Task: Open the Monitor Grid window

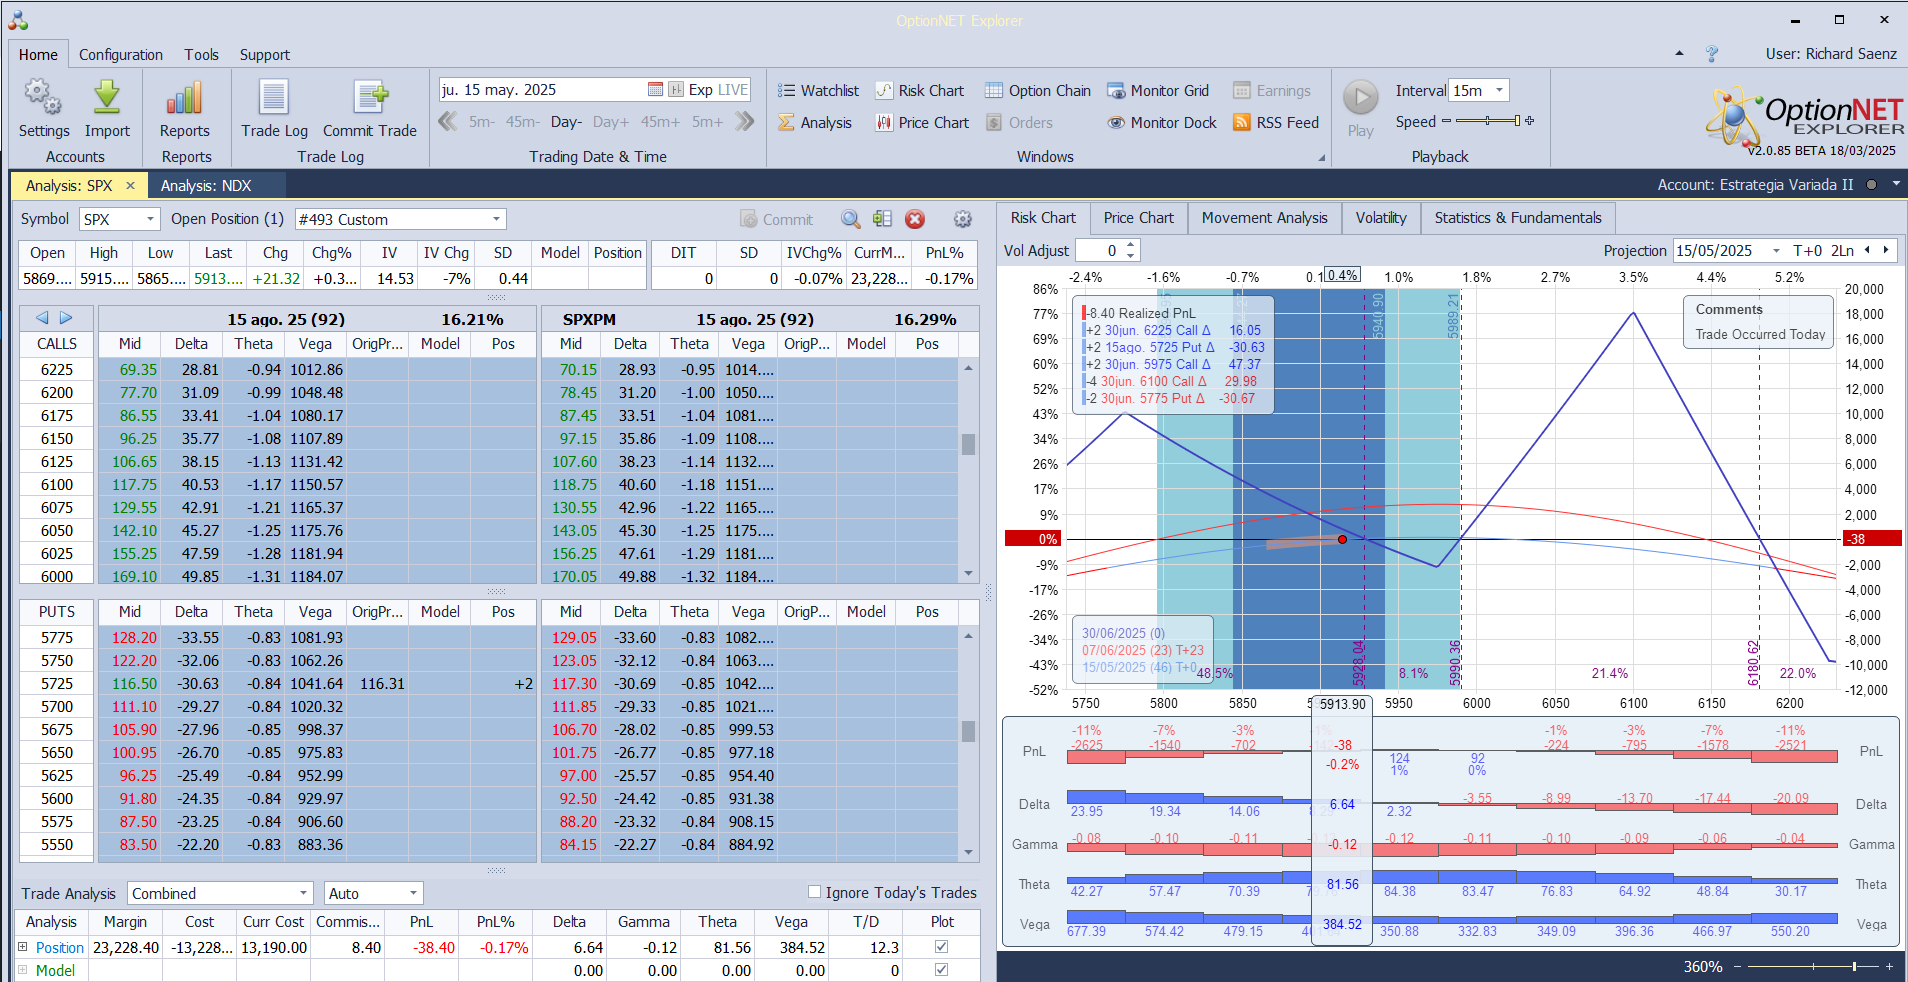Action: (1158, 90)
